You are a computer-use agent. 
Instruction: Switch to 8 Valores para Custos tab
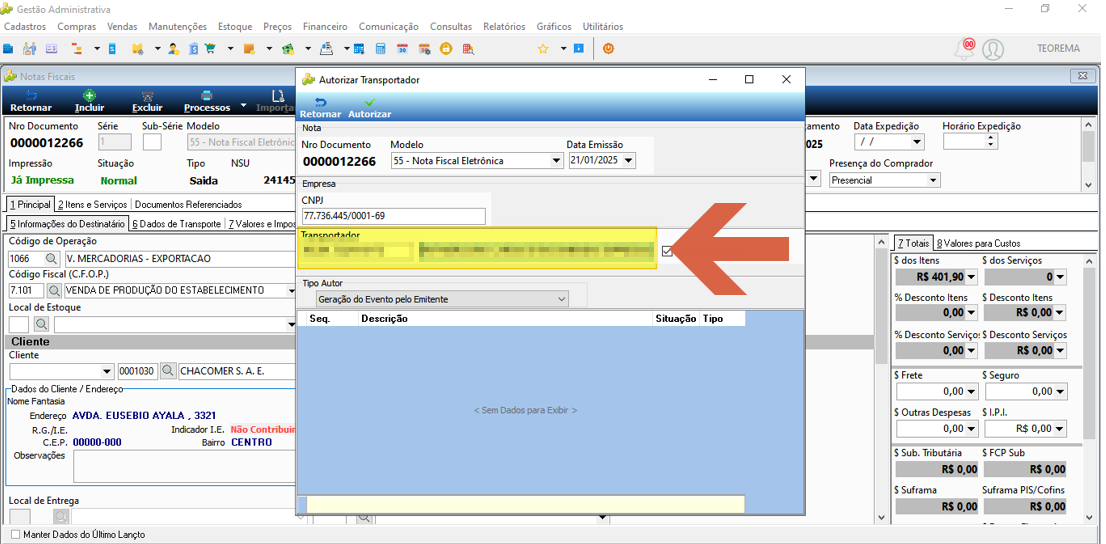click(x=978, y=243)
